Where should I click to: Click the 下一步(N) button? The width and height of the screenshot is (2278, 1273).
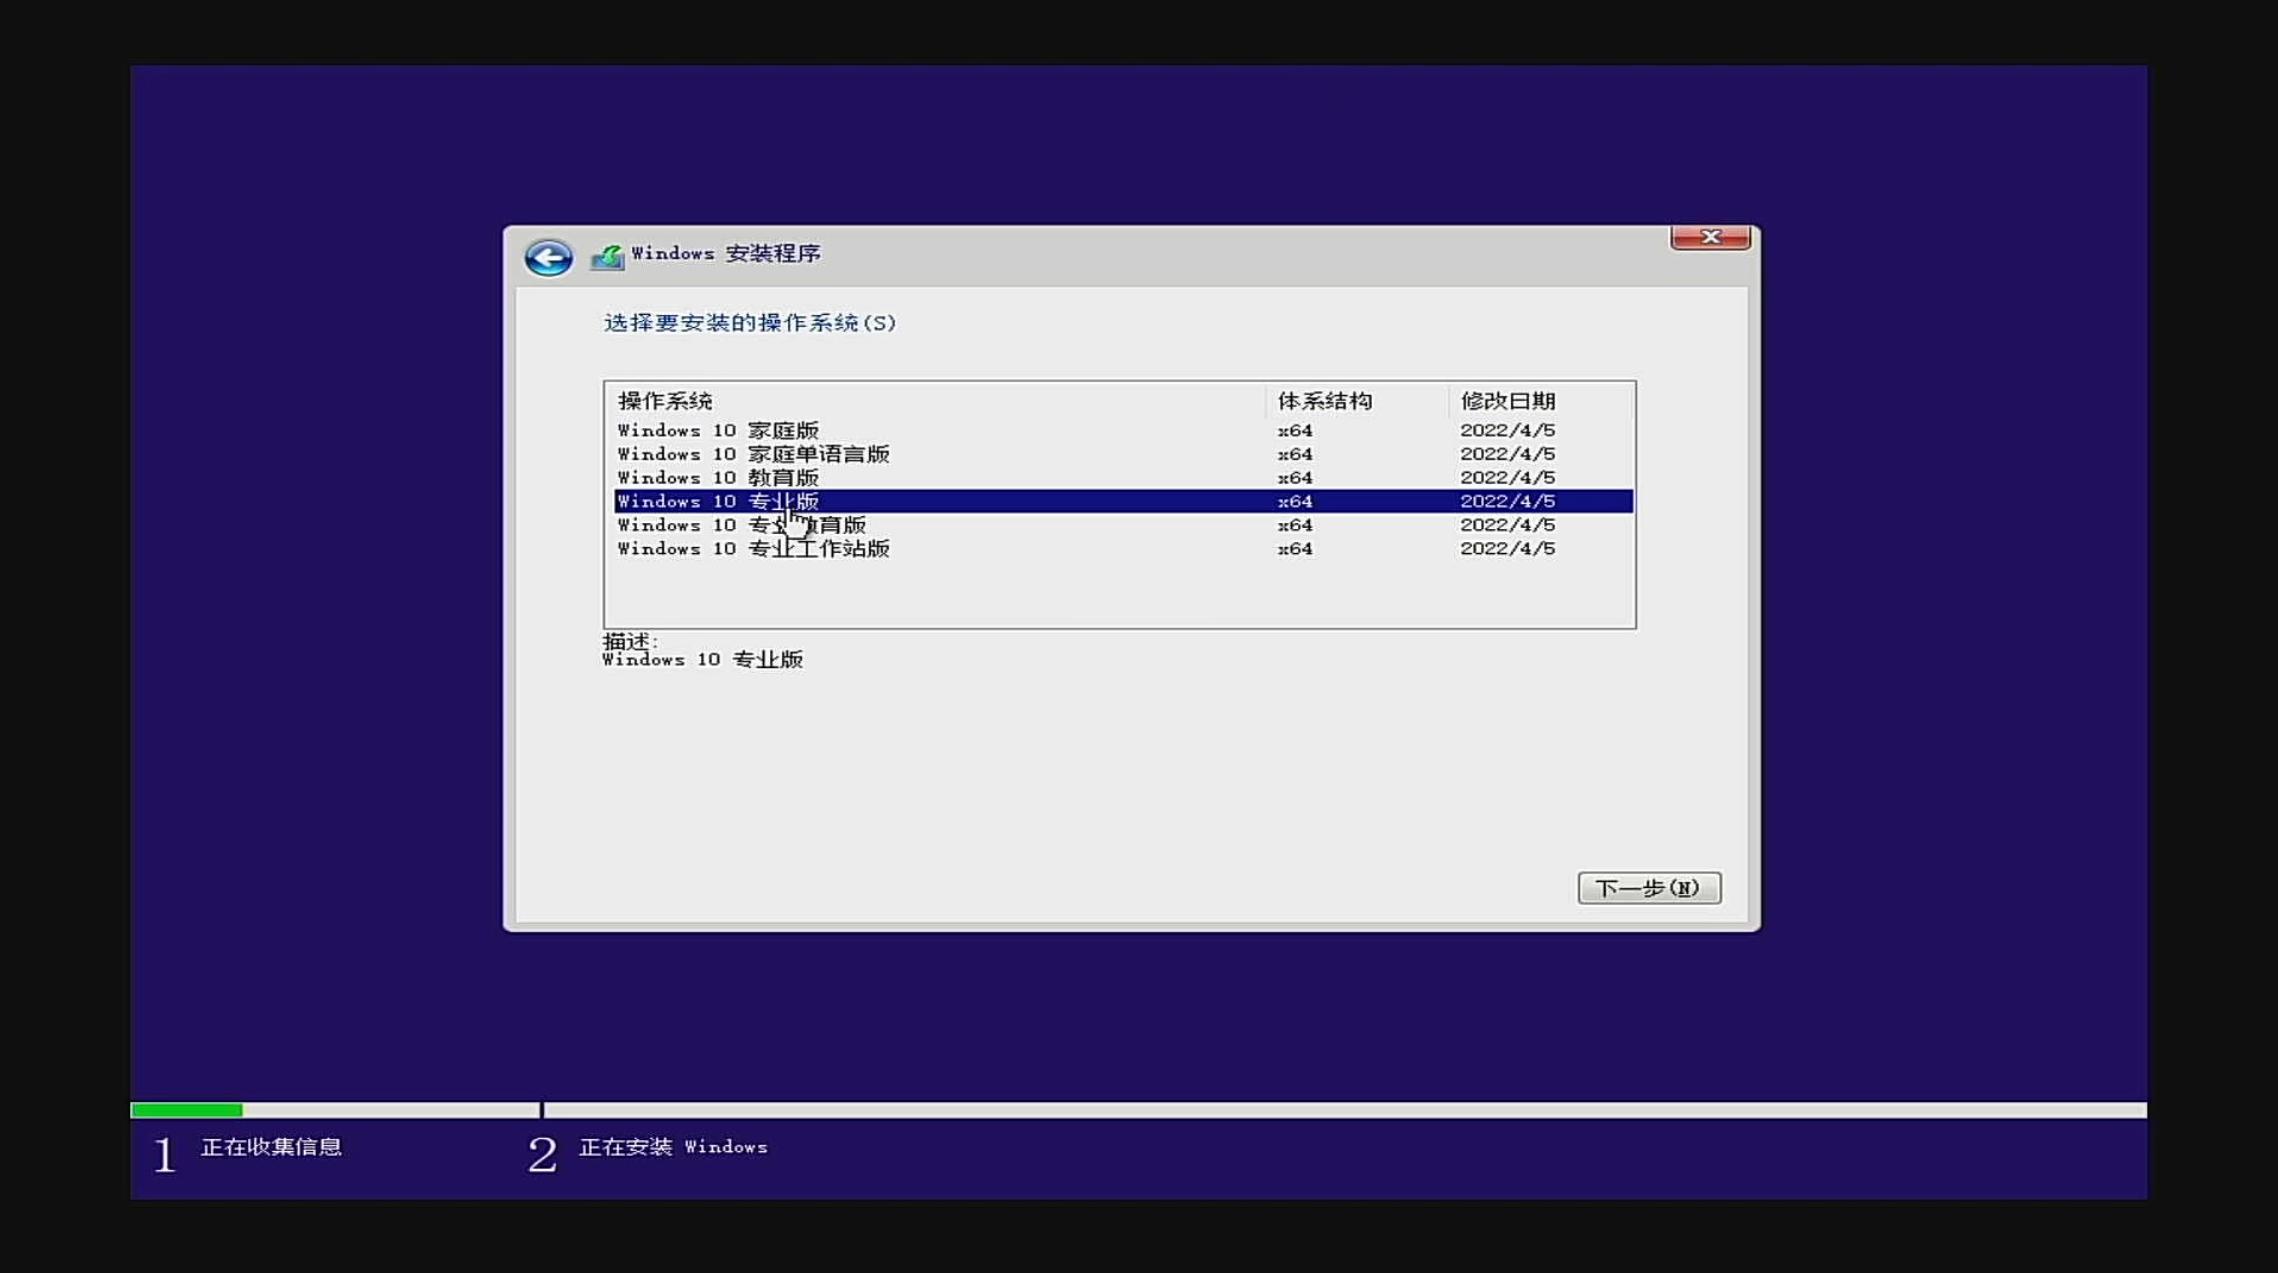tap(1650, 887)
